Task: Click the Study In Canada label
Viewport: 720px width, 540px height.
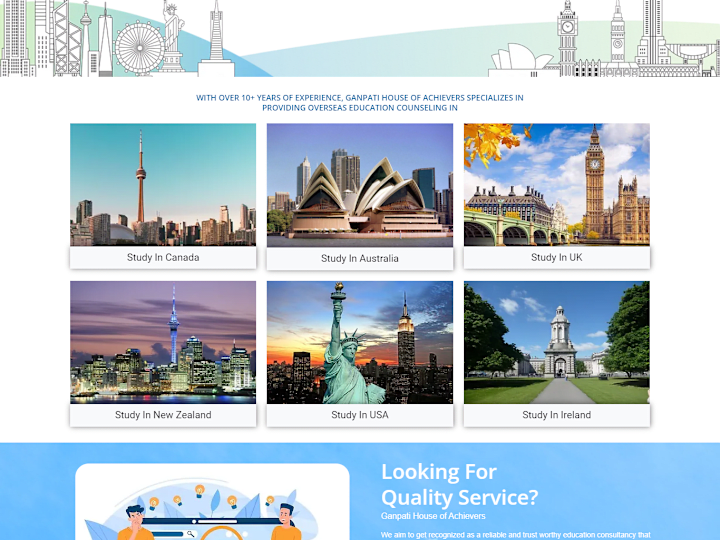Action: click(163, 258)
